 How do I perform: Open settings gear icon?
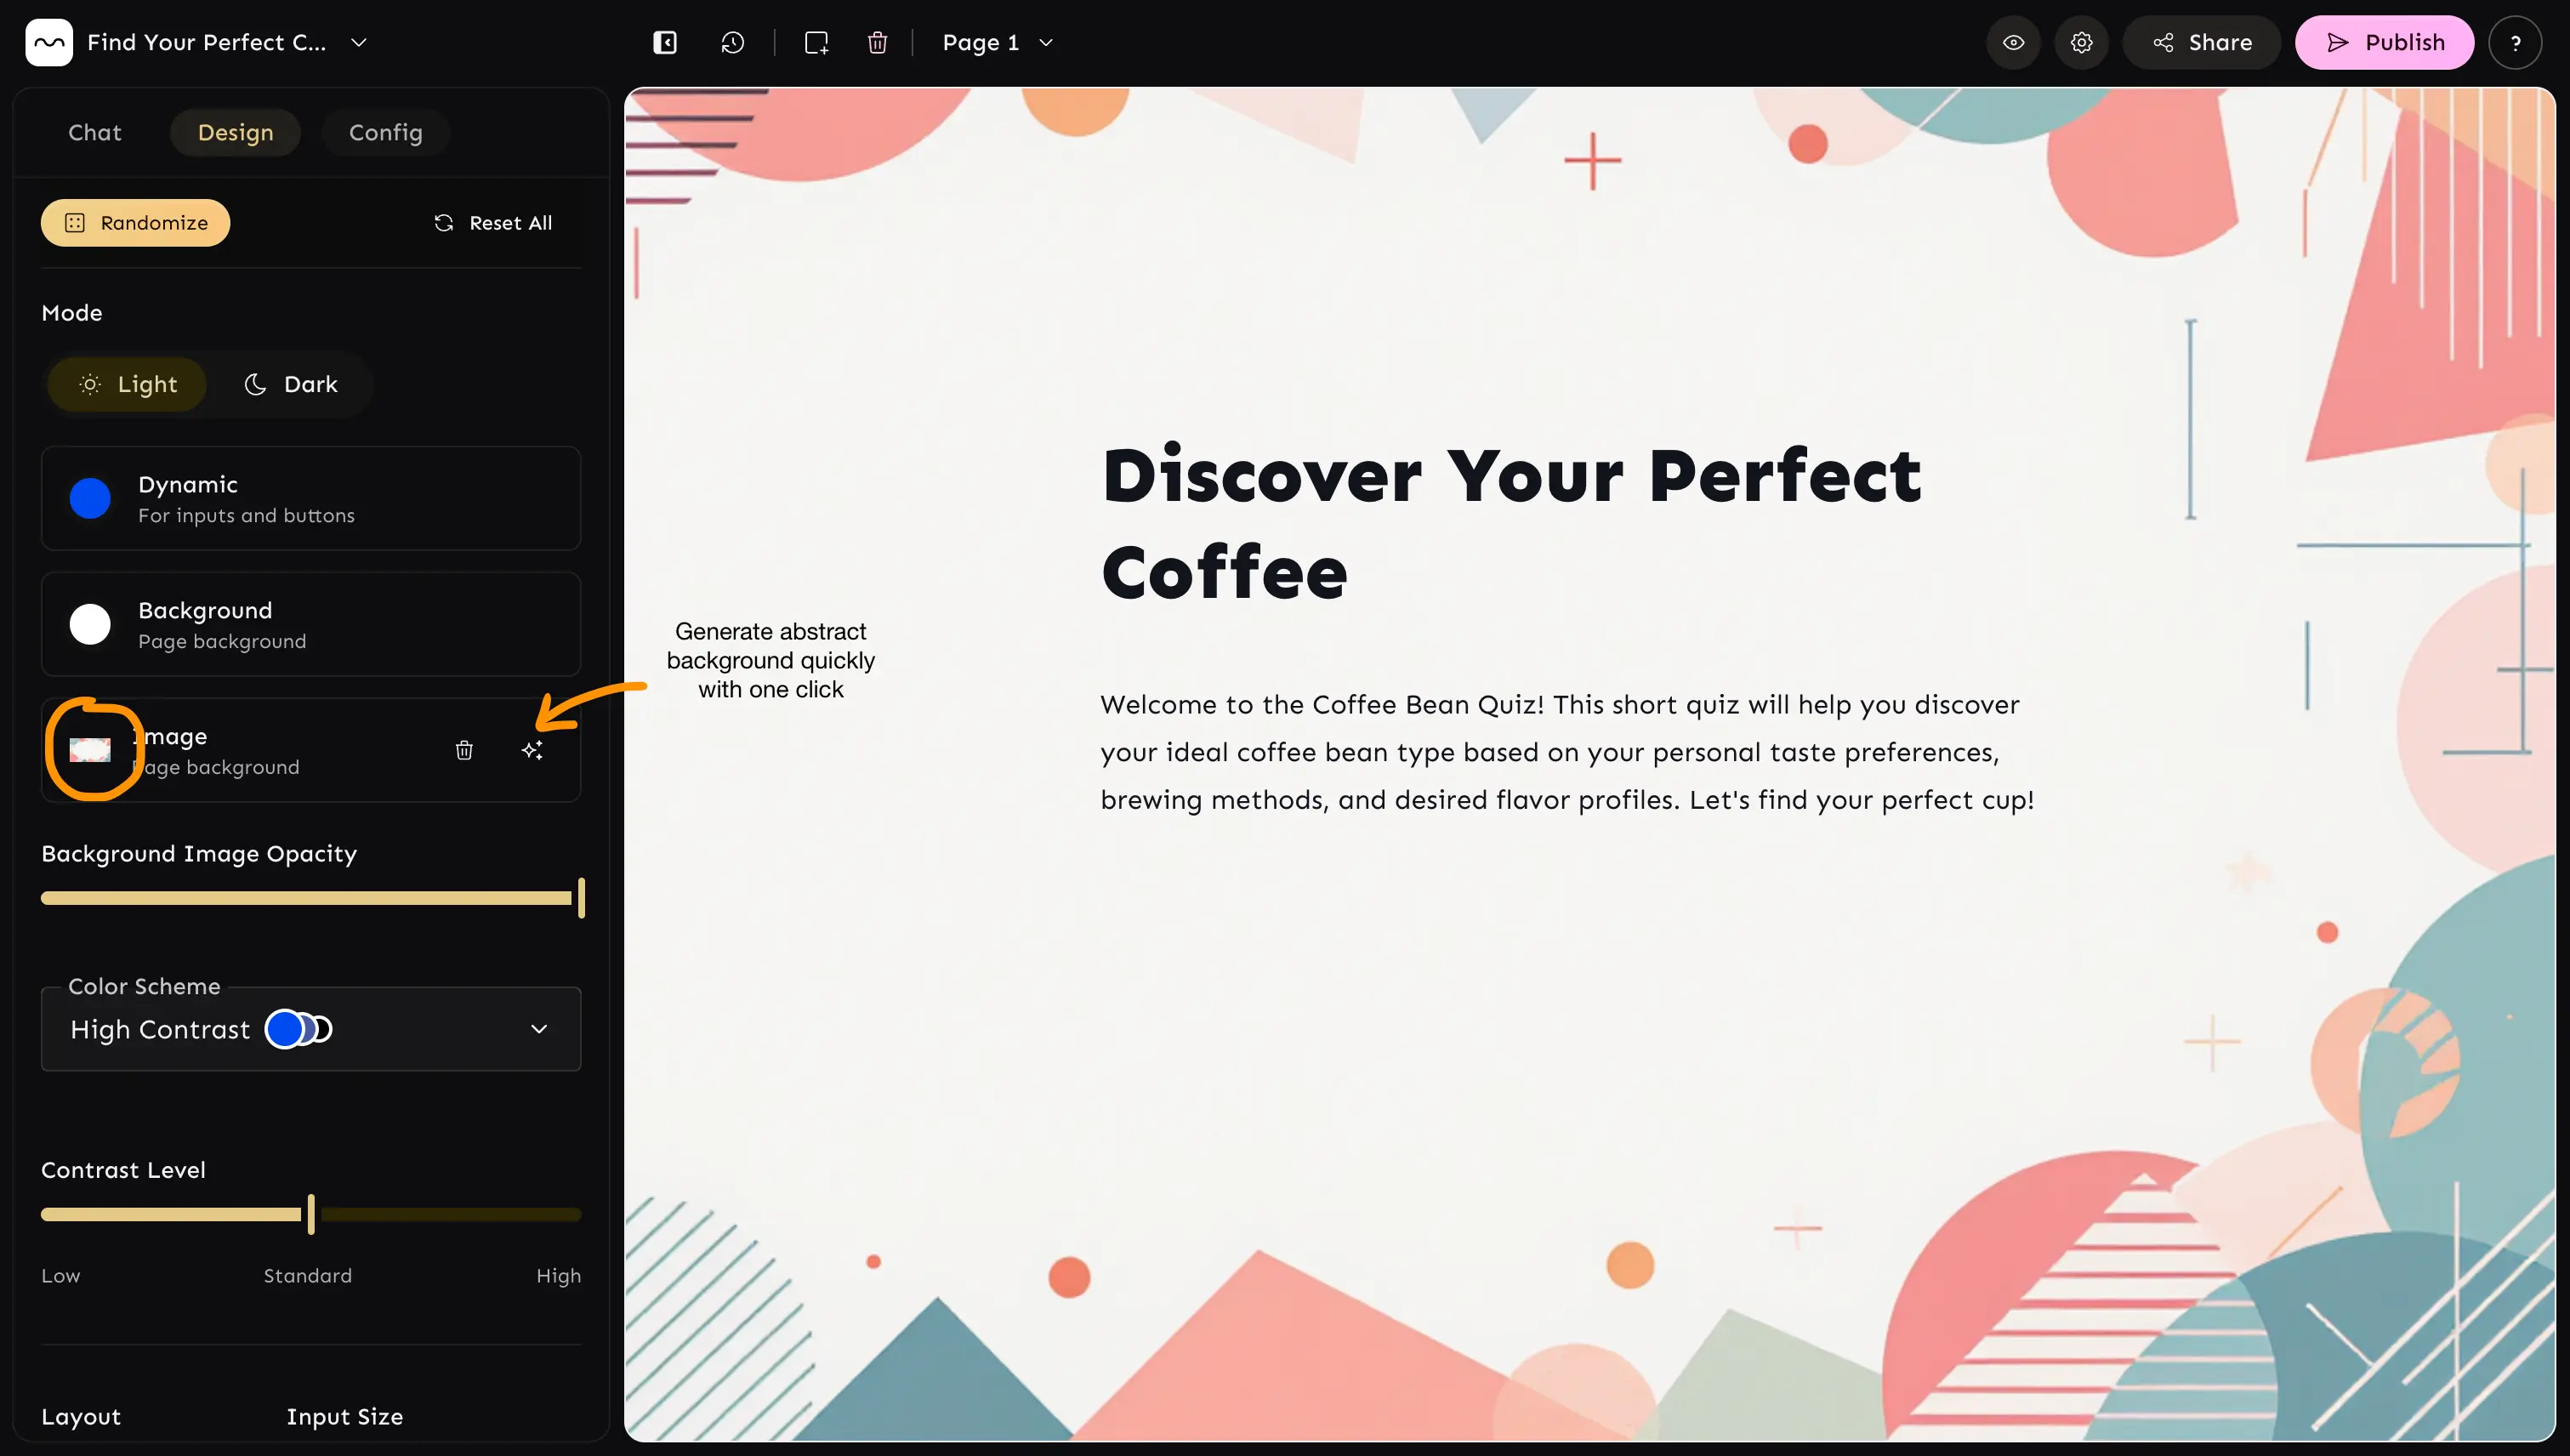(x=2081, y=42)
